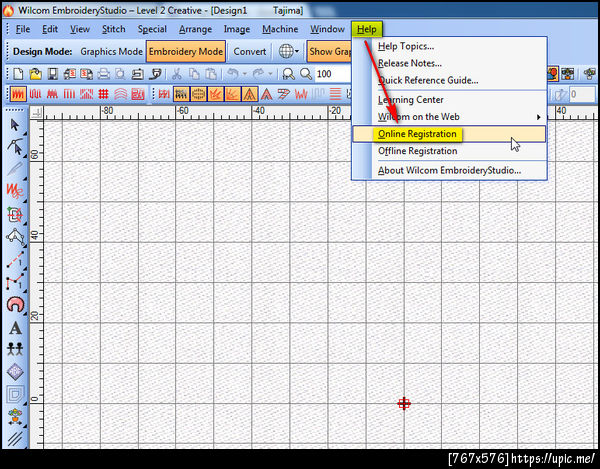
Task: Toggle the second orange fan-lines stitch effect icon
Action: coord(233,94)
